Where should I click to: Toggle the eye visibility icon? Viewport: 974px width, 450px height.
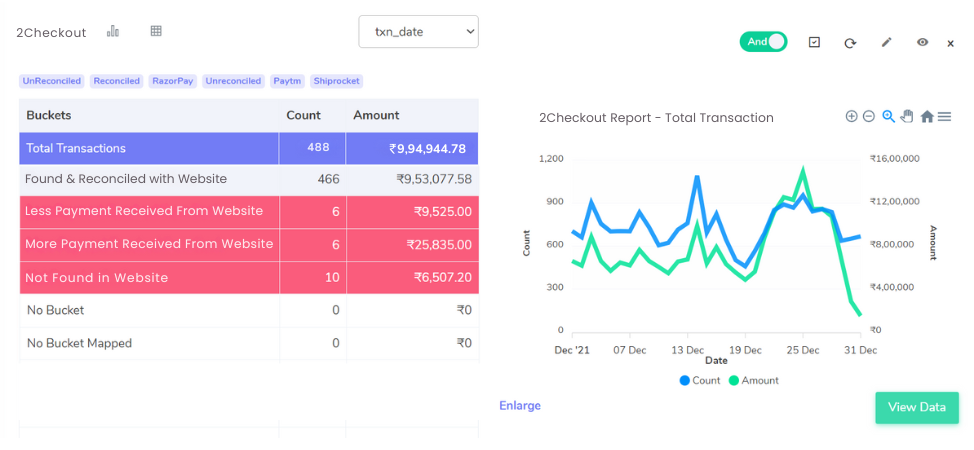tap(922, 42)
